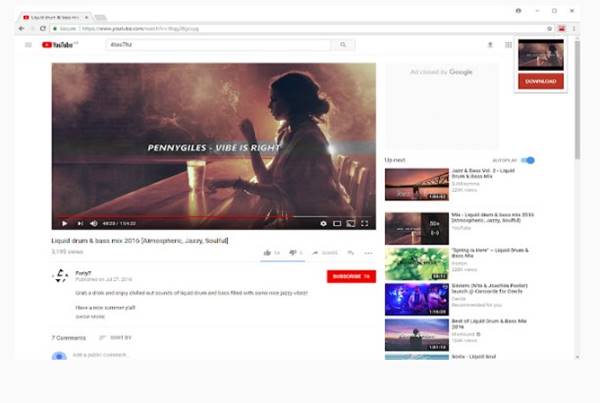The width and height of the screenshot is (600, 403).
Task: Cast the video with the cast icon
Action: coord(351,224)
